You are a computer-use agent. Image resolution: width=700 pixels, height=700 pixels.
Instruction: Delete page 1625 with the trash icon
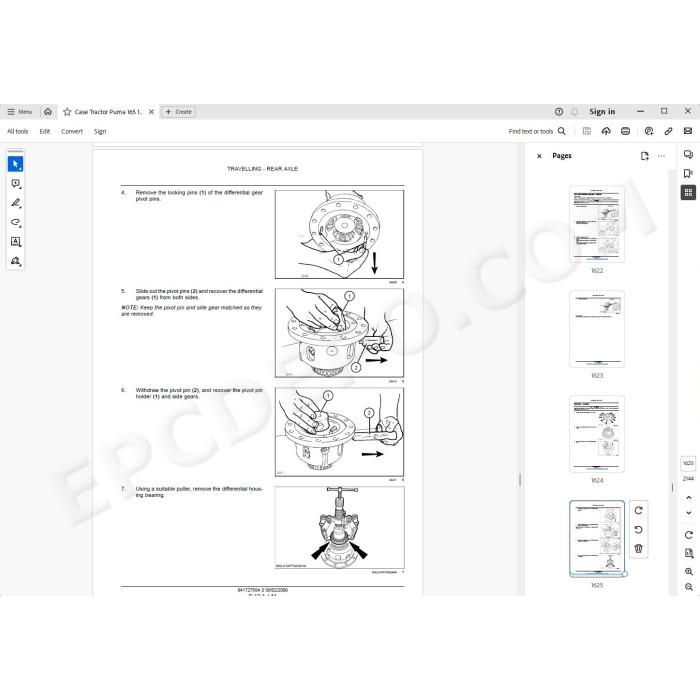[x=638, y=549]
